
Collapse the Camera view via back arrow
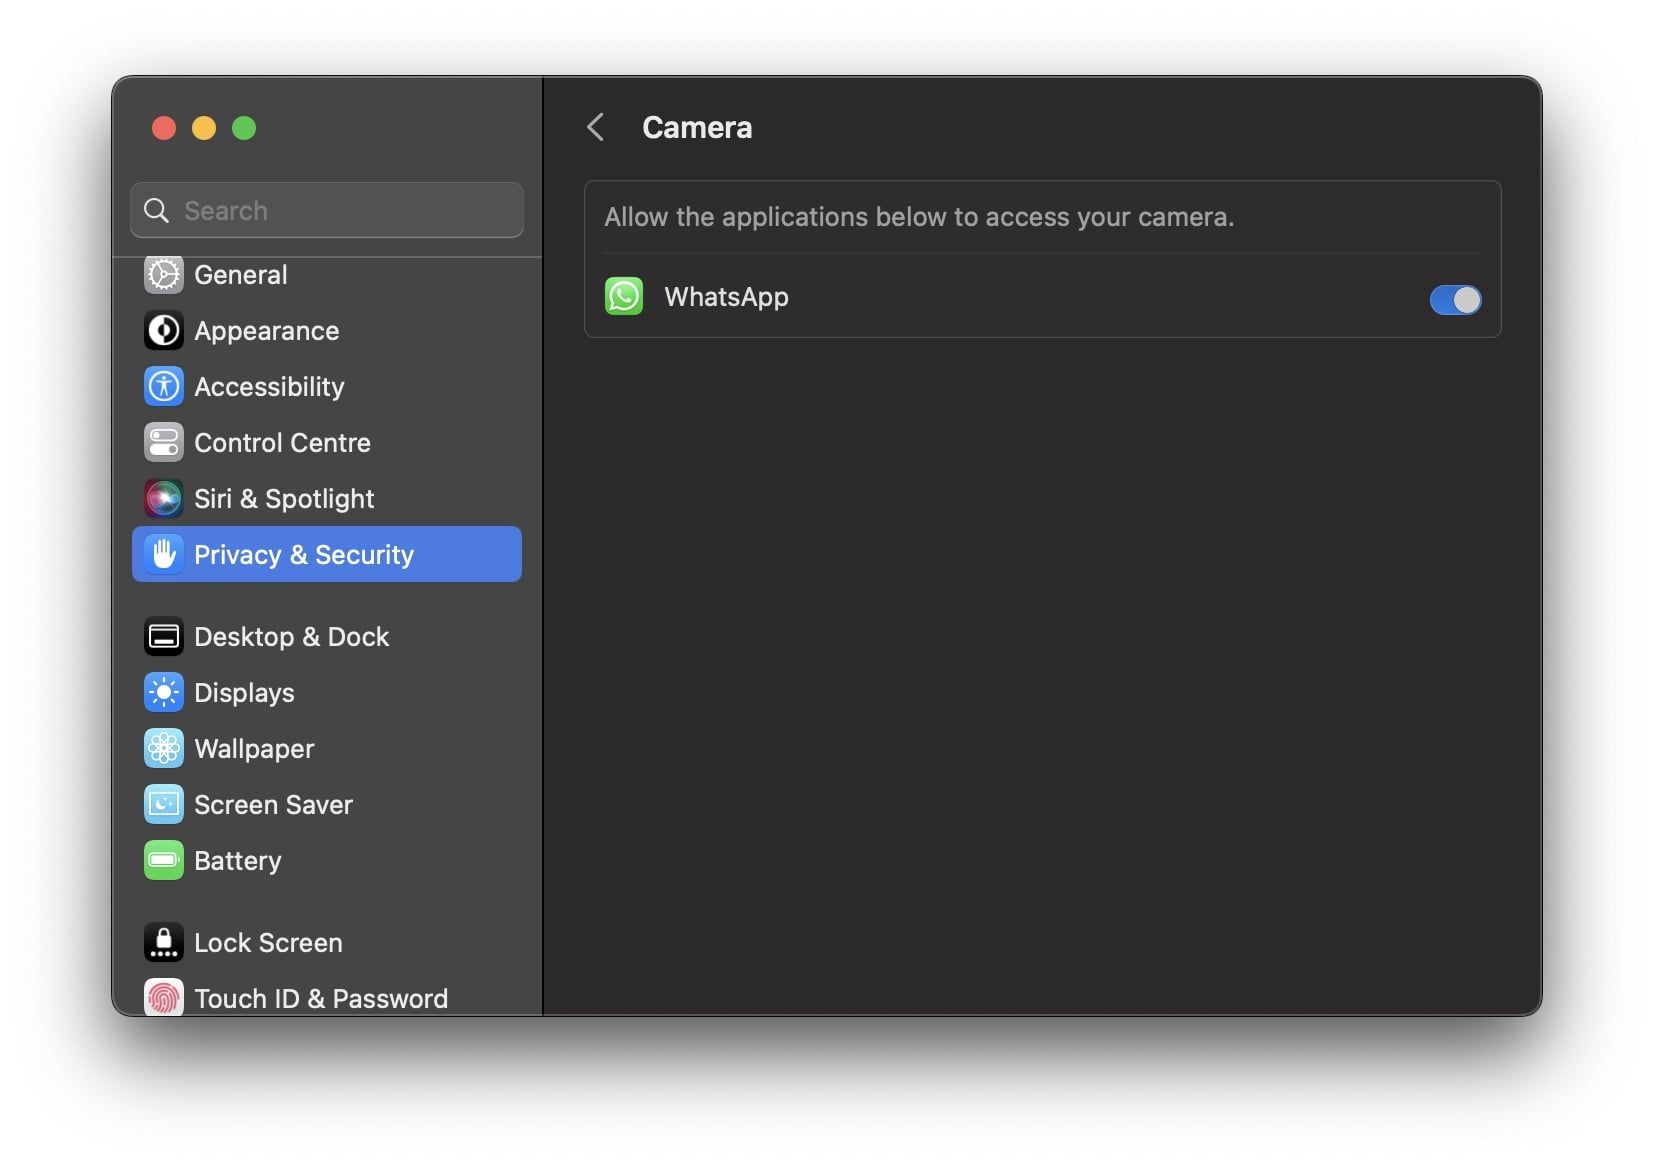[x=596, y=127]
